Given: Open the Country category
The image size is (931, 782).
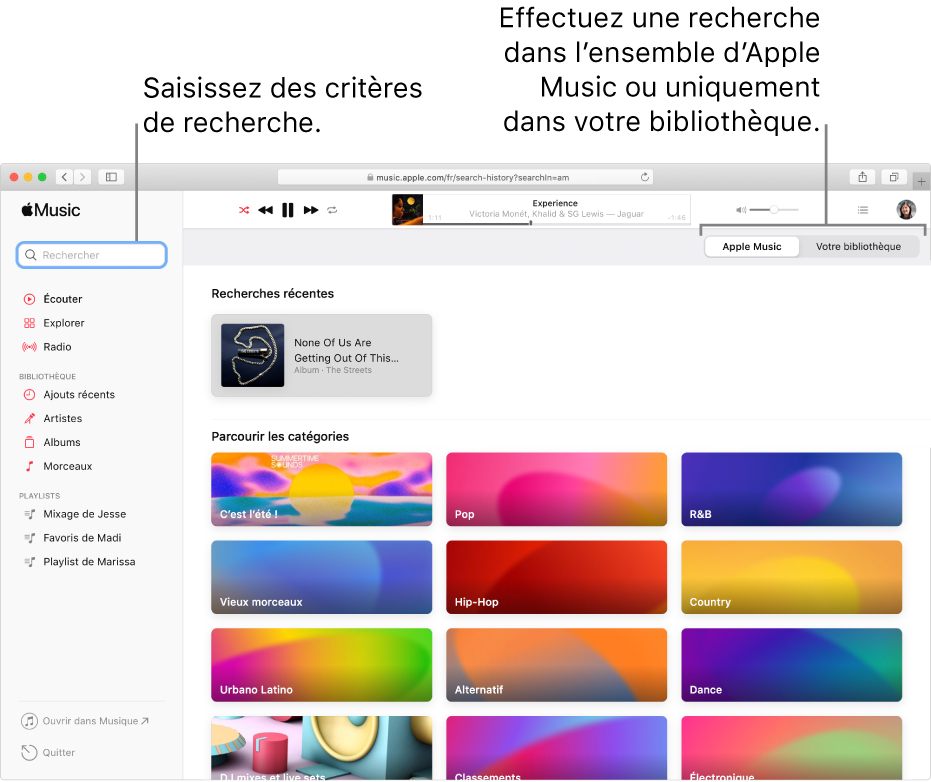Looking at the screenshot, I should pyautogui.click(x=791, y=577).
